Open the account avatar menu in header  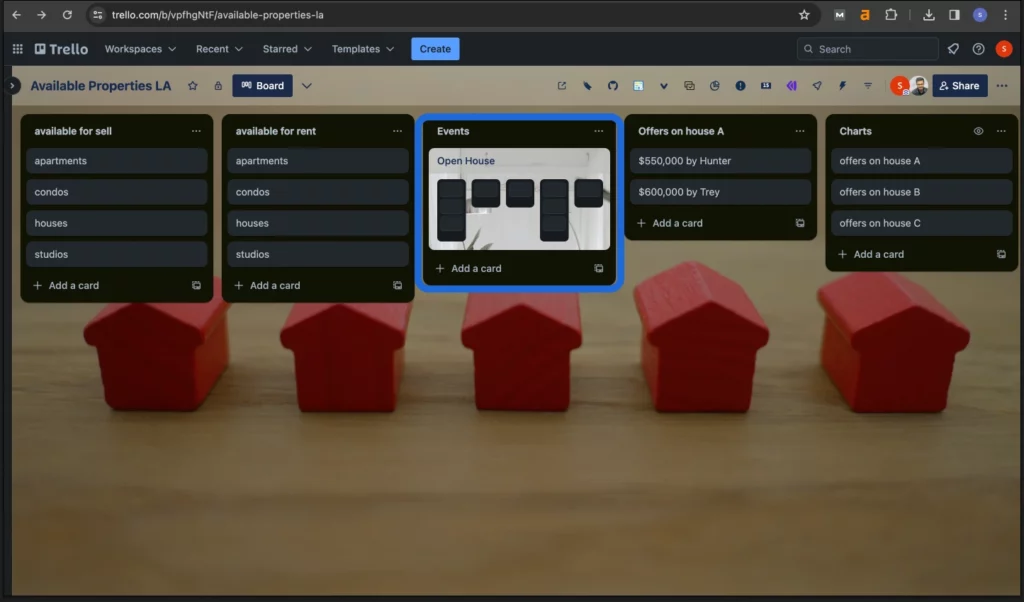(x=1004, y=49)
